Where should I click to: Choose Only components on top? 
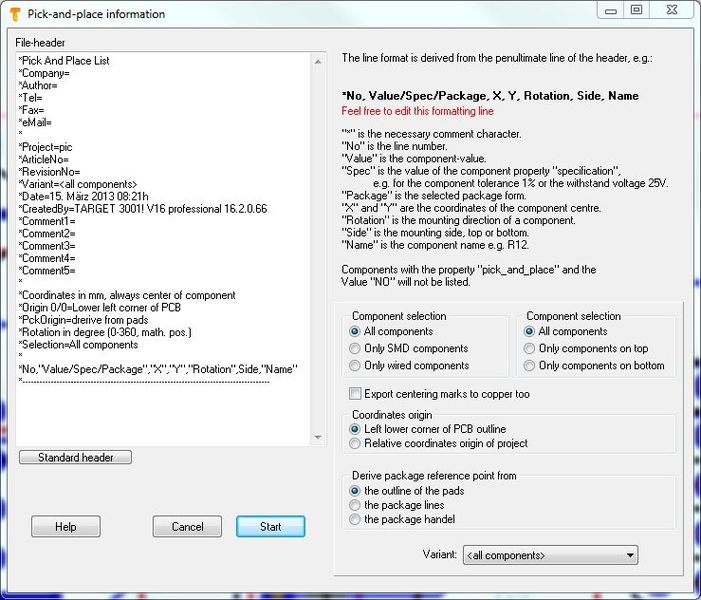point(531,349)
